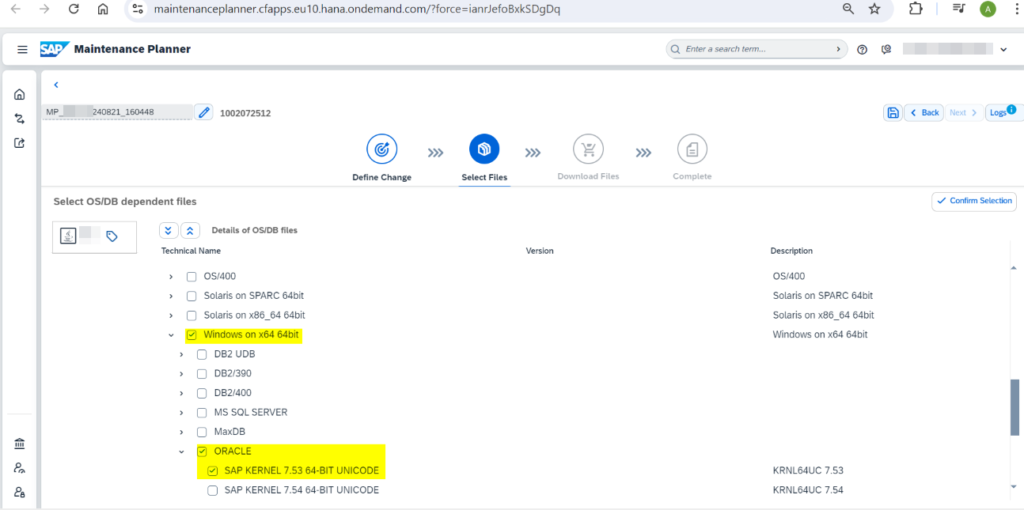Check Solaris on SPARC 64bit checkbox
Screen dimensions: 1024x510
[x=191, y=296]
